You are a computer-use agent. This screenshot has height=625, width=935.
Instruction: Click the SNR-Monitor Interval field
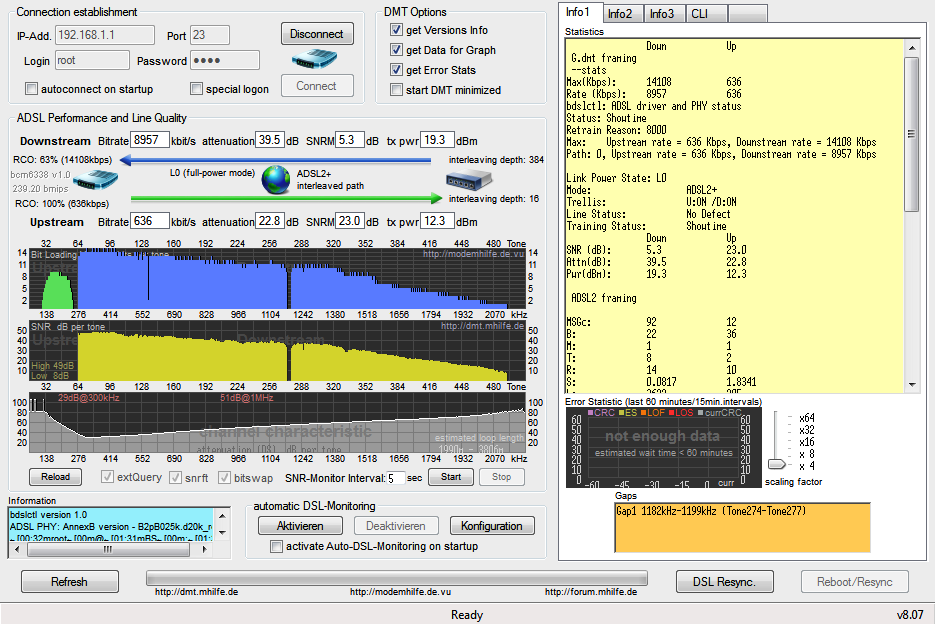[396, 478]
